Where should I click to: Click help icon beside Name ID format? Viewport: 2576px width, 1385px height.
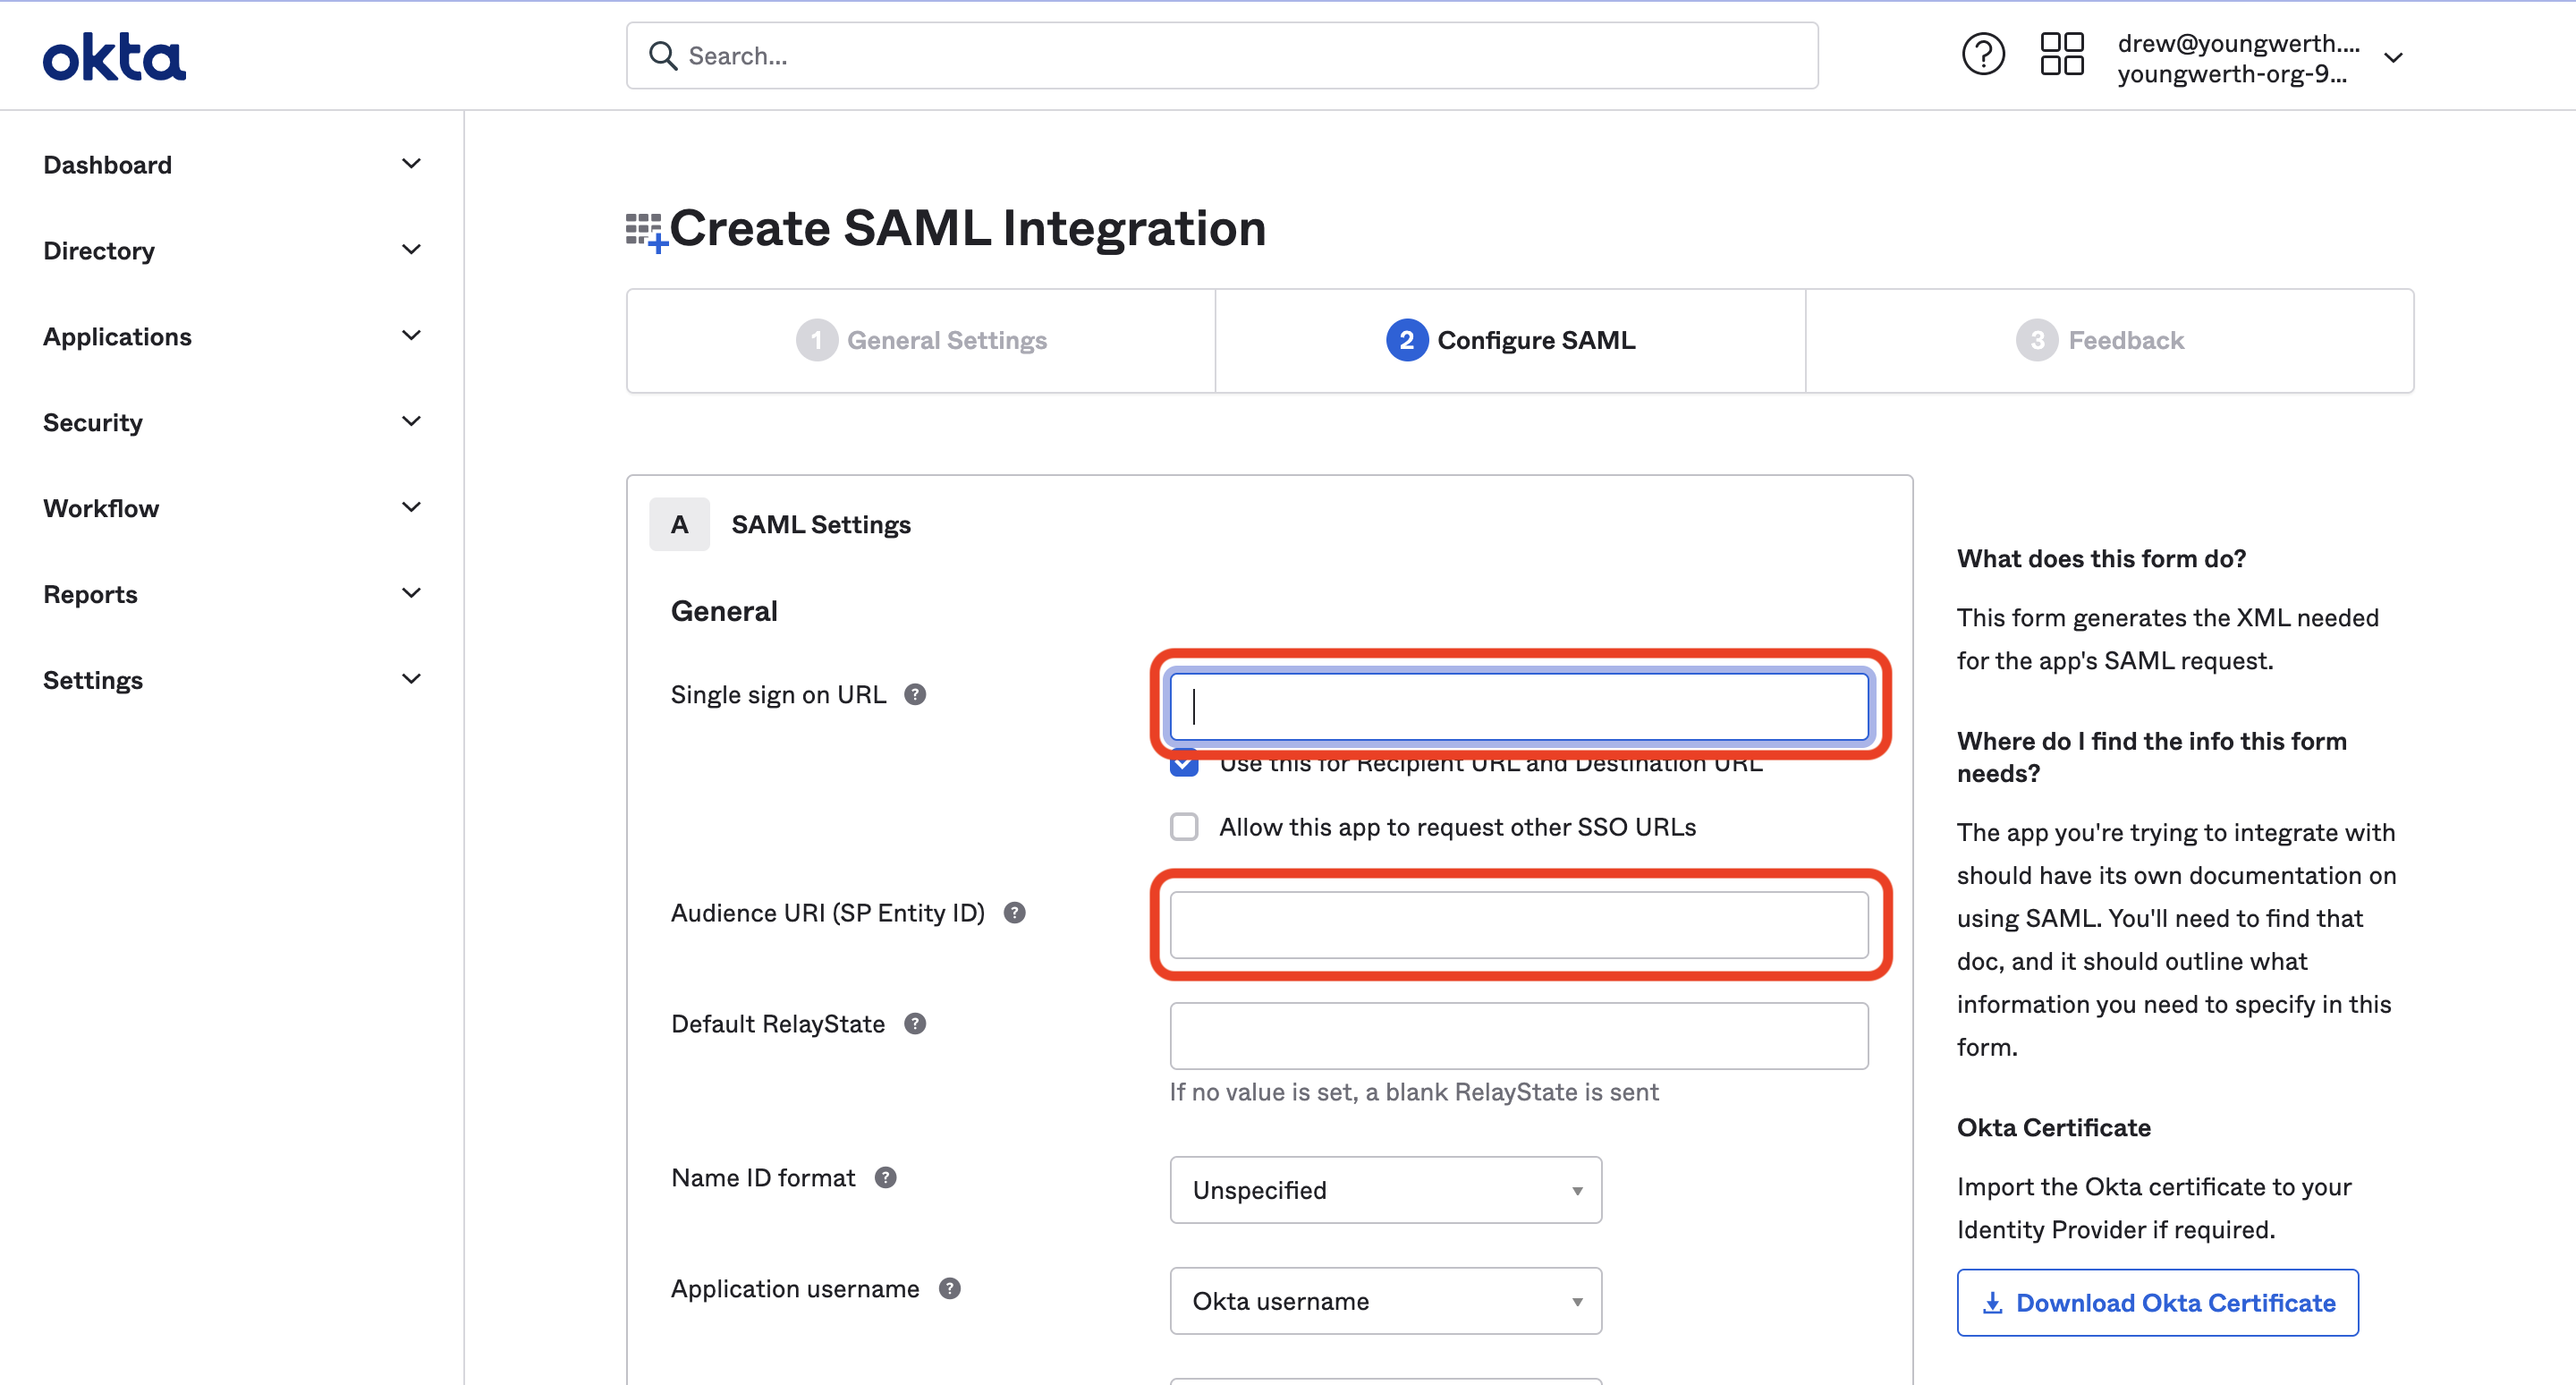point(885,1177)
